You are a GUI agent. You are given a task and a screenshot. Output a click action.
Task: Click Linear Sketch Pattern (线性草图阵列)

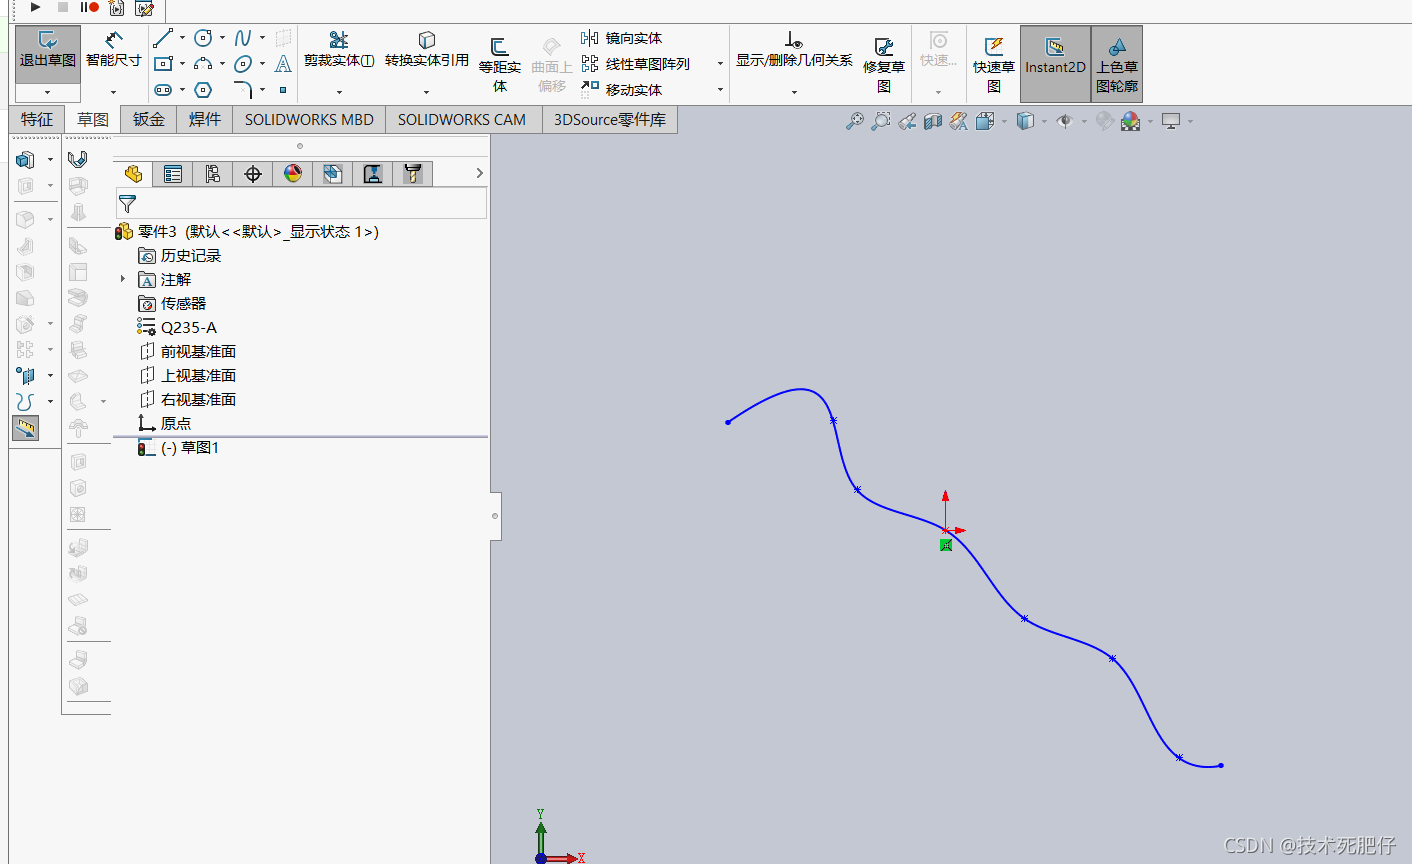click(636, 64)
